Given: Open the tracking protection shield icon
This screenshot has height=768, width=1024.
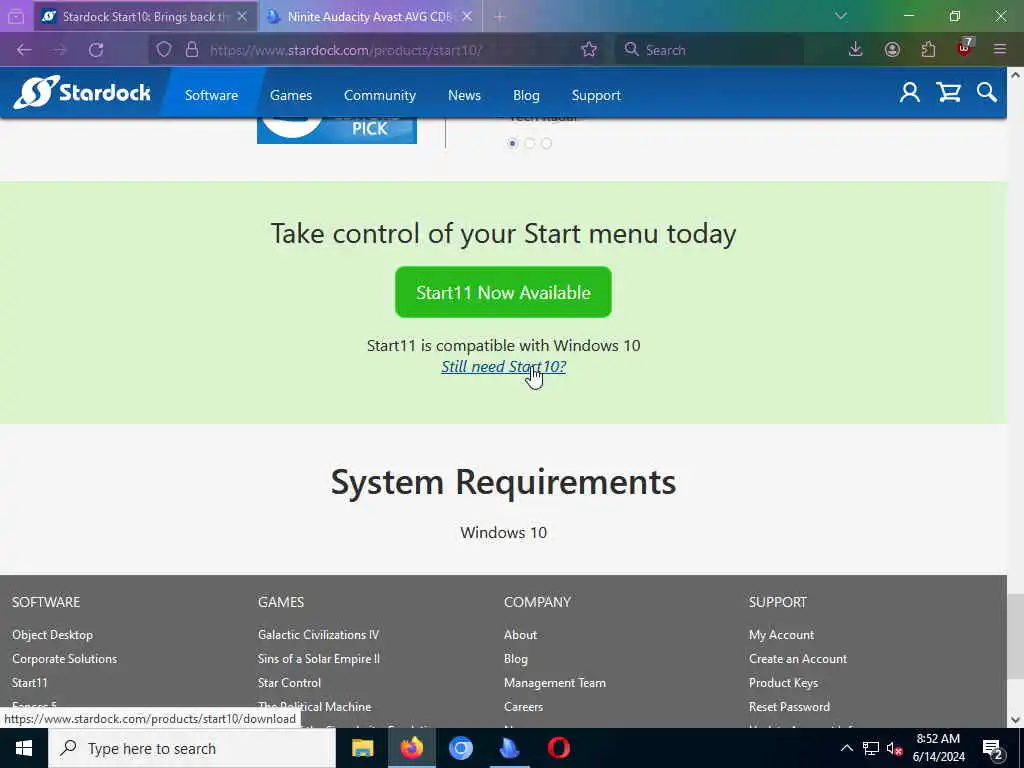Looking at the screenshot, I should click(x=164, y=50).
